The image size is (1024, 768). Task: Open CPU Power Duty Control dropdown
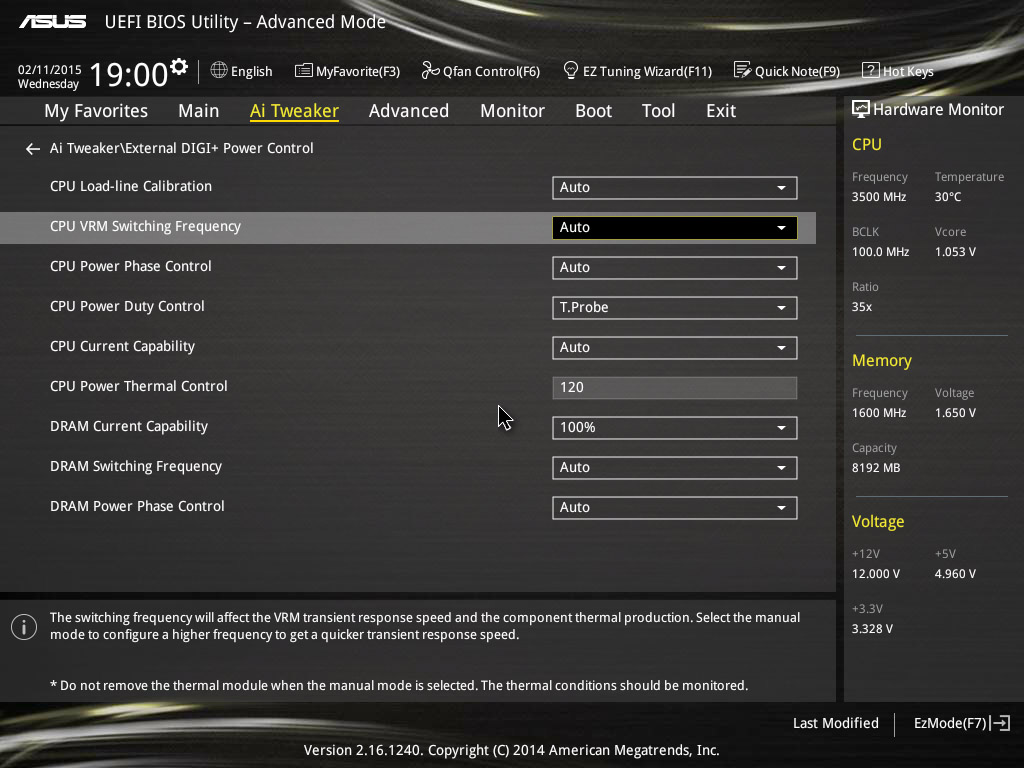(x=675, y=308)
